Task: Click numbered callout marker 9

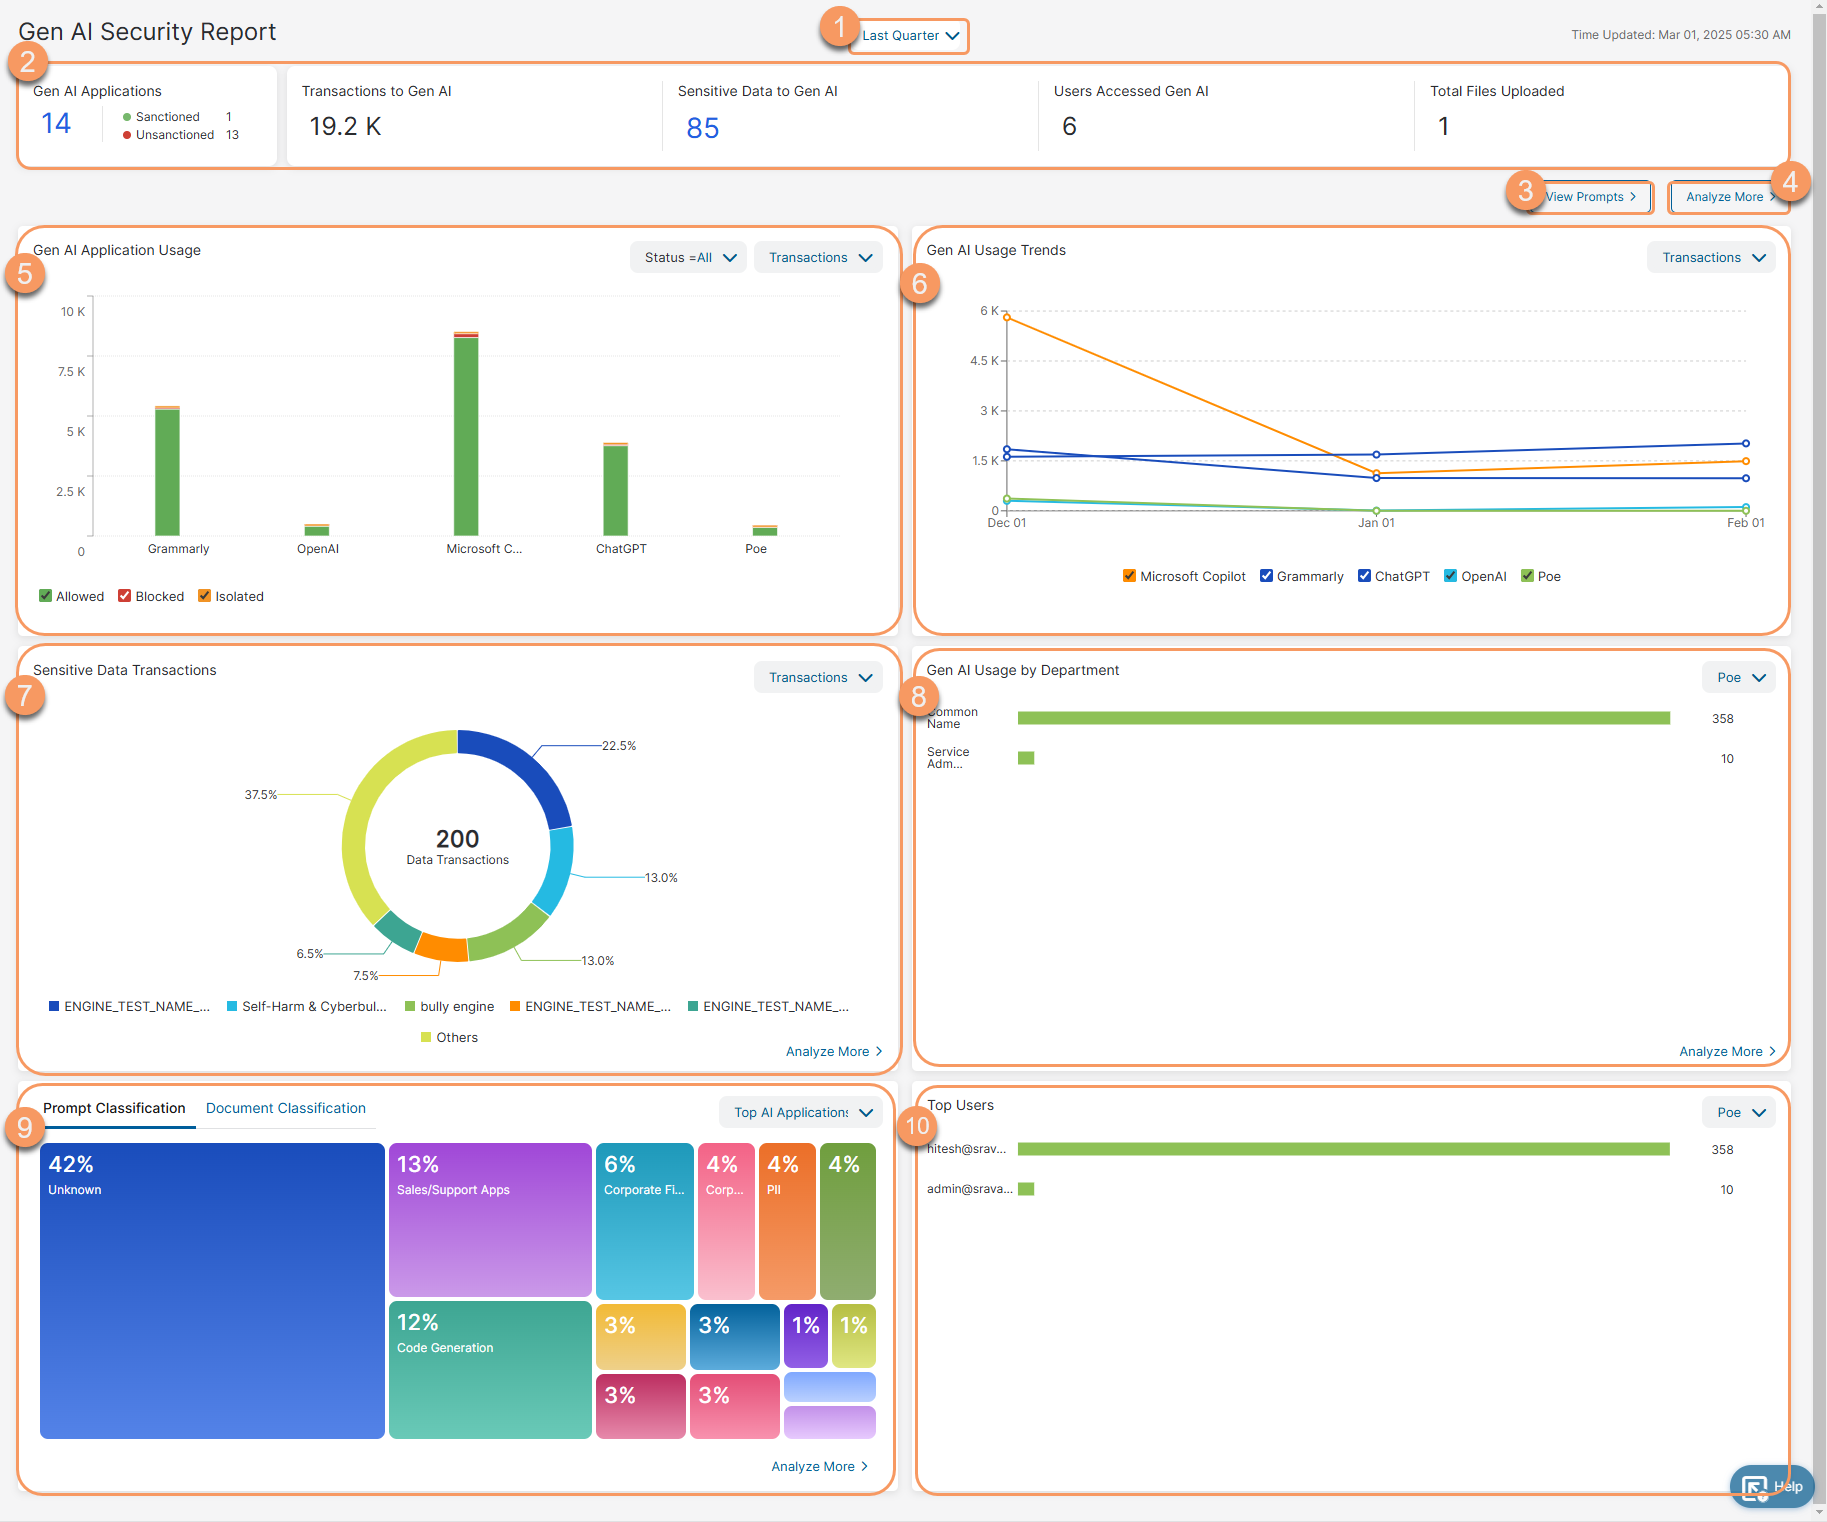Action: (25, 1127)
